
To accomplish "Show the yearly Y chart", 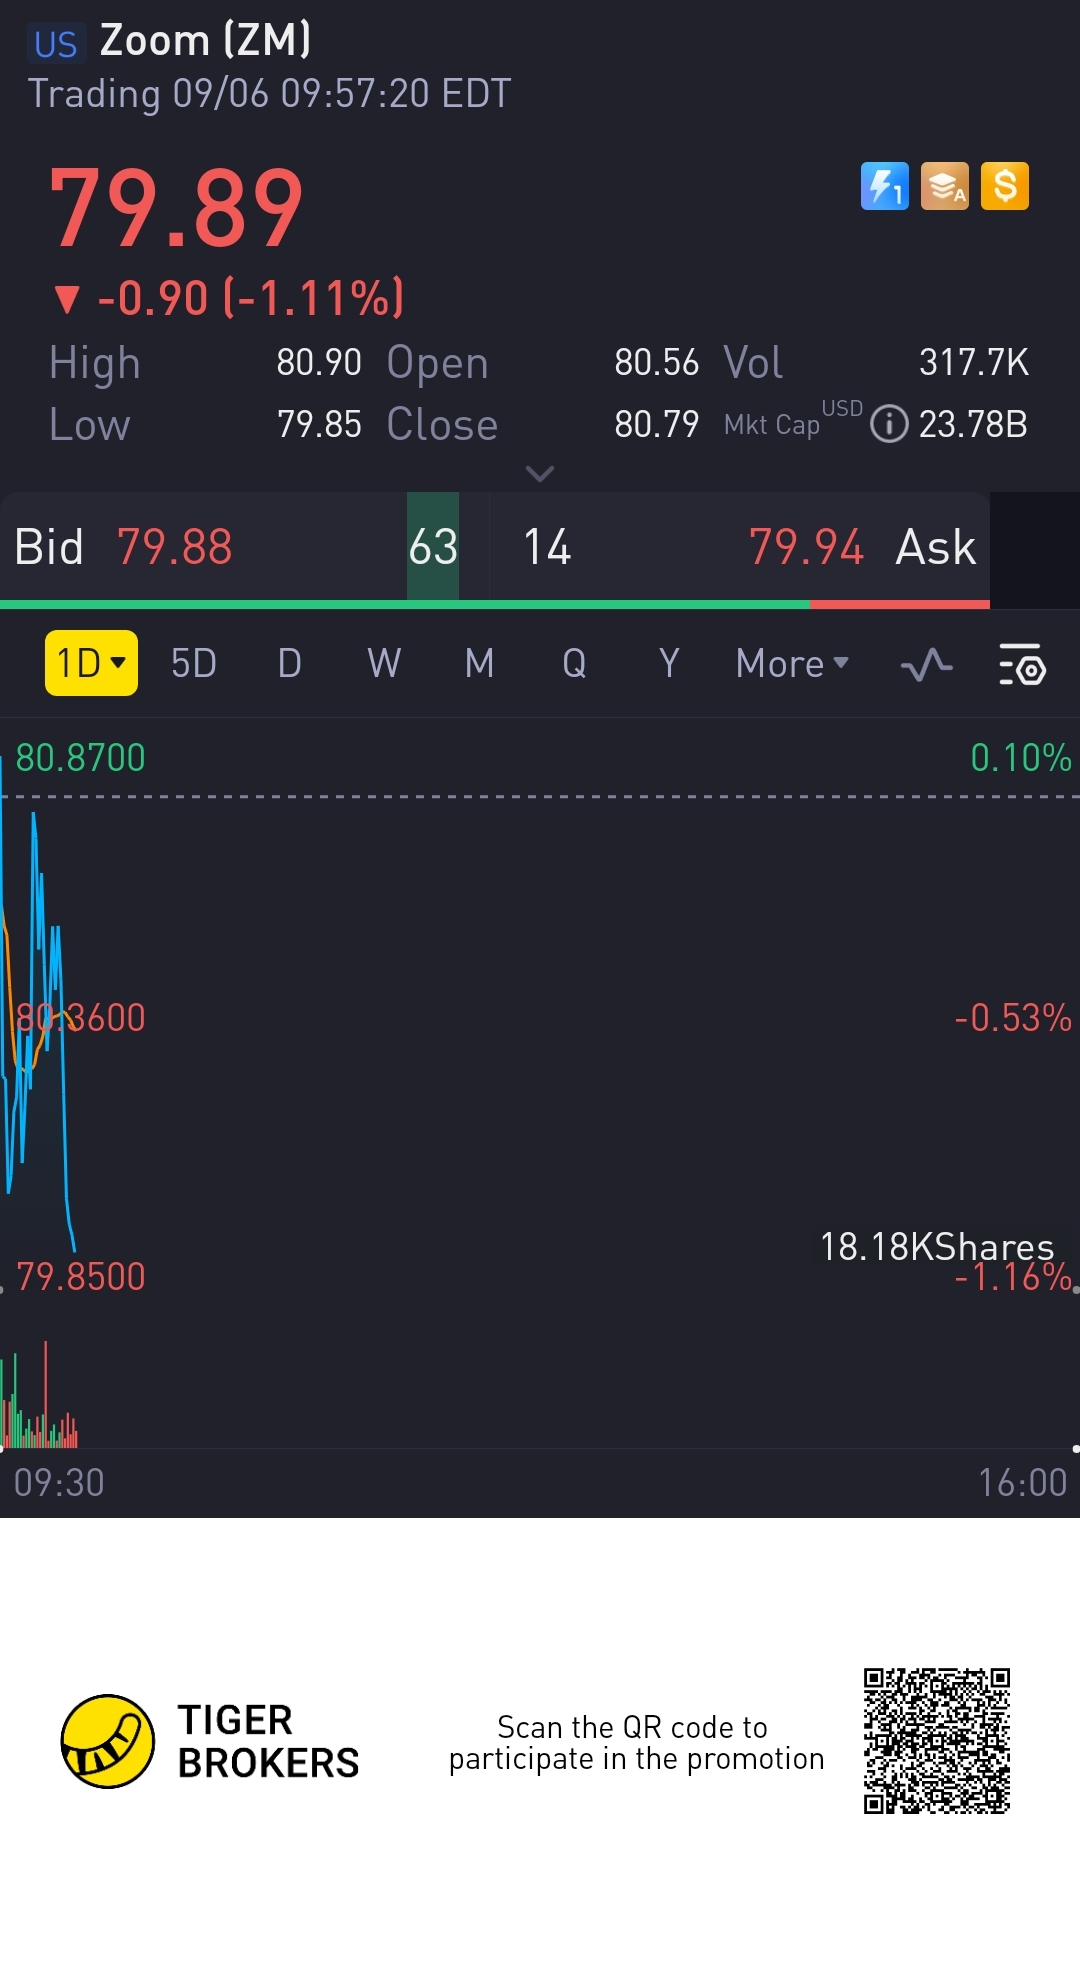I will coord(669,663).
